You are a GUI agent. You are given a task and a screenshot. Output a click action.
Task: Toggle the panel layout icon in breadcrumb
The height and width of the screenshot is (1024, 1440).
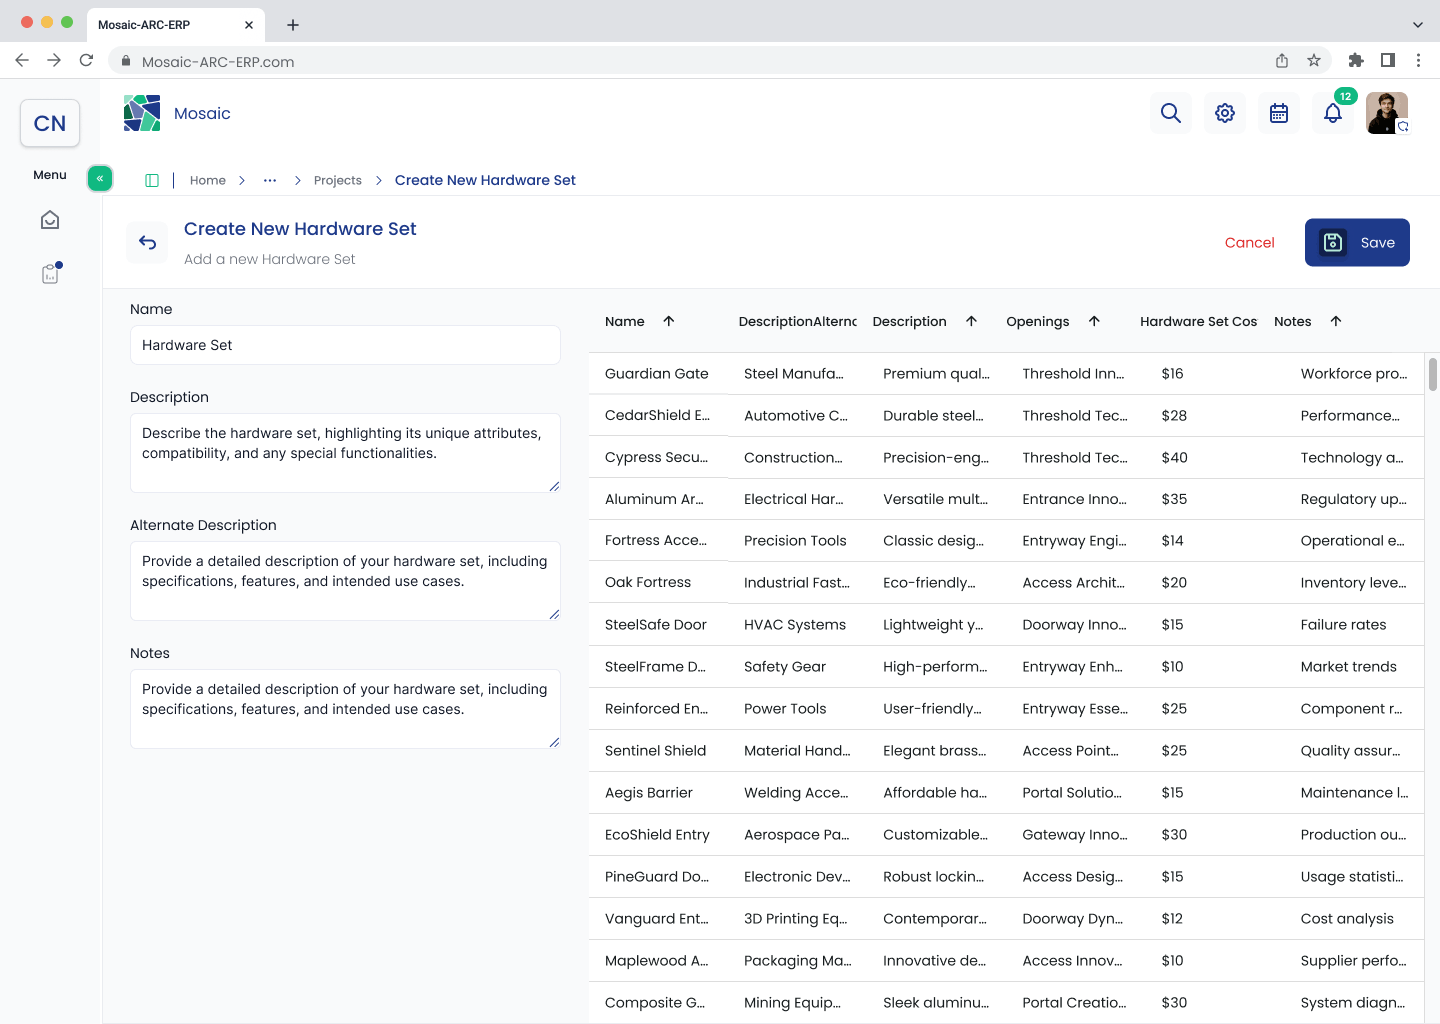(x=152, y=180)
